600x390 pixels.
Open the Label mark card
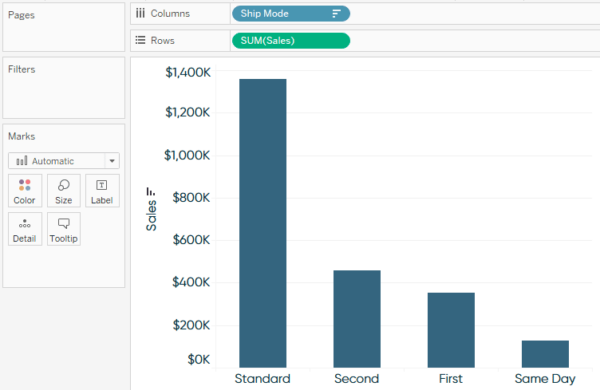[102, 191]
